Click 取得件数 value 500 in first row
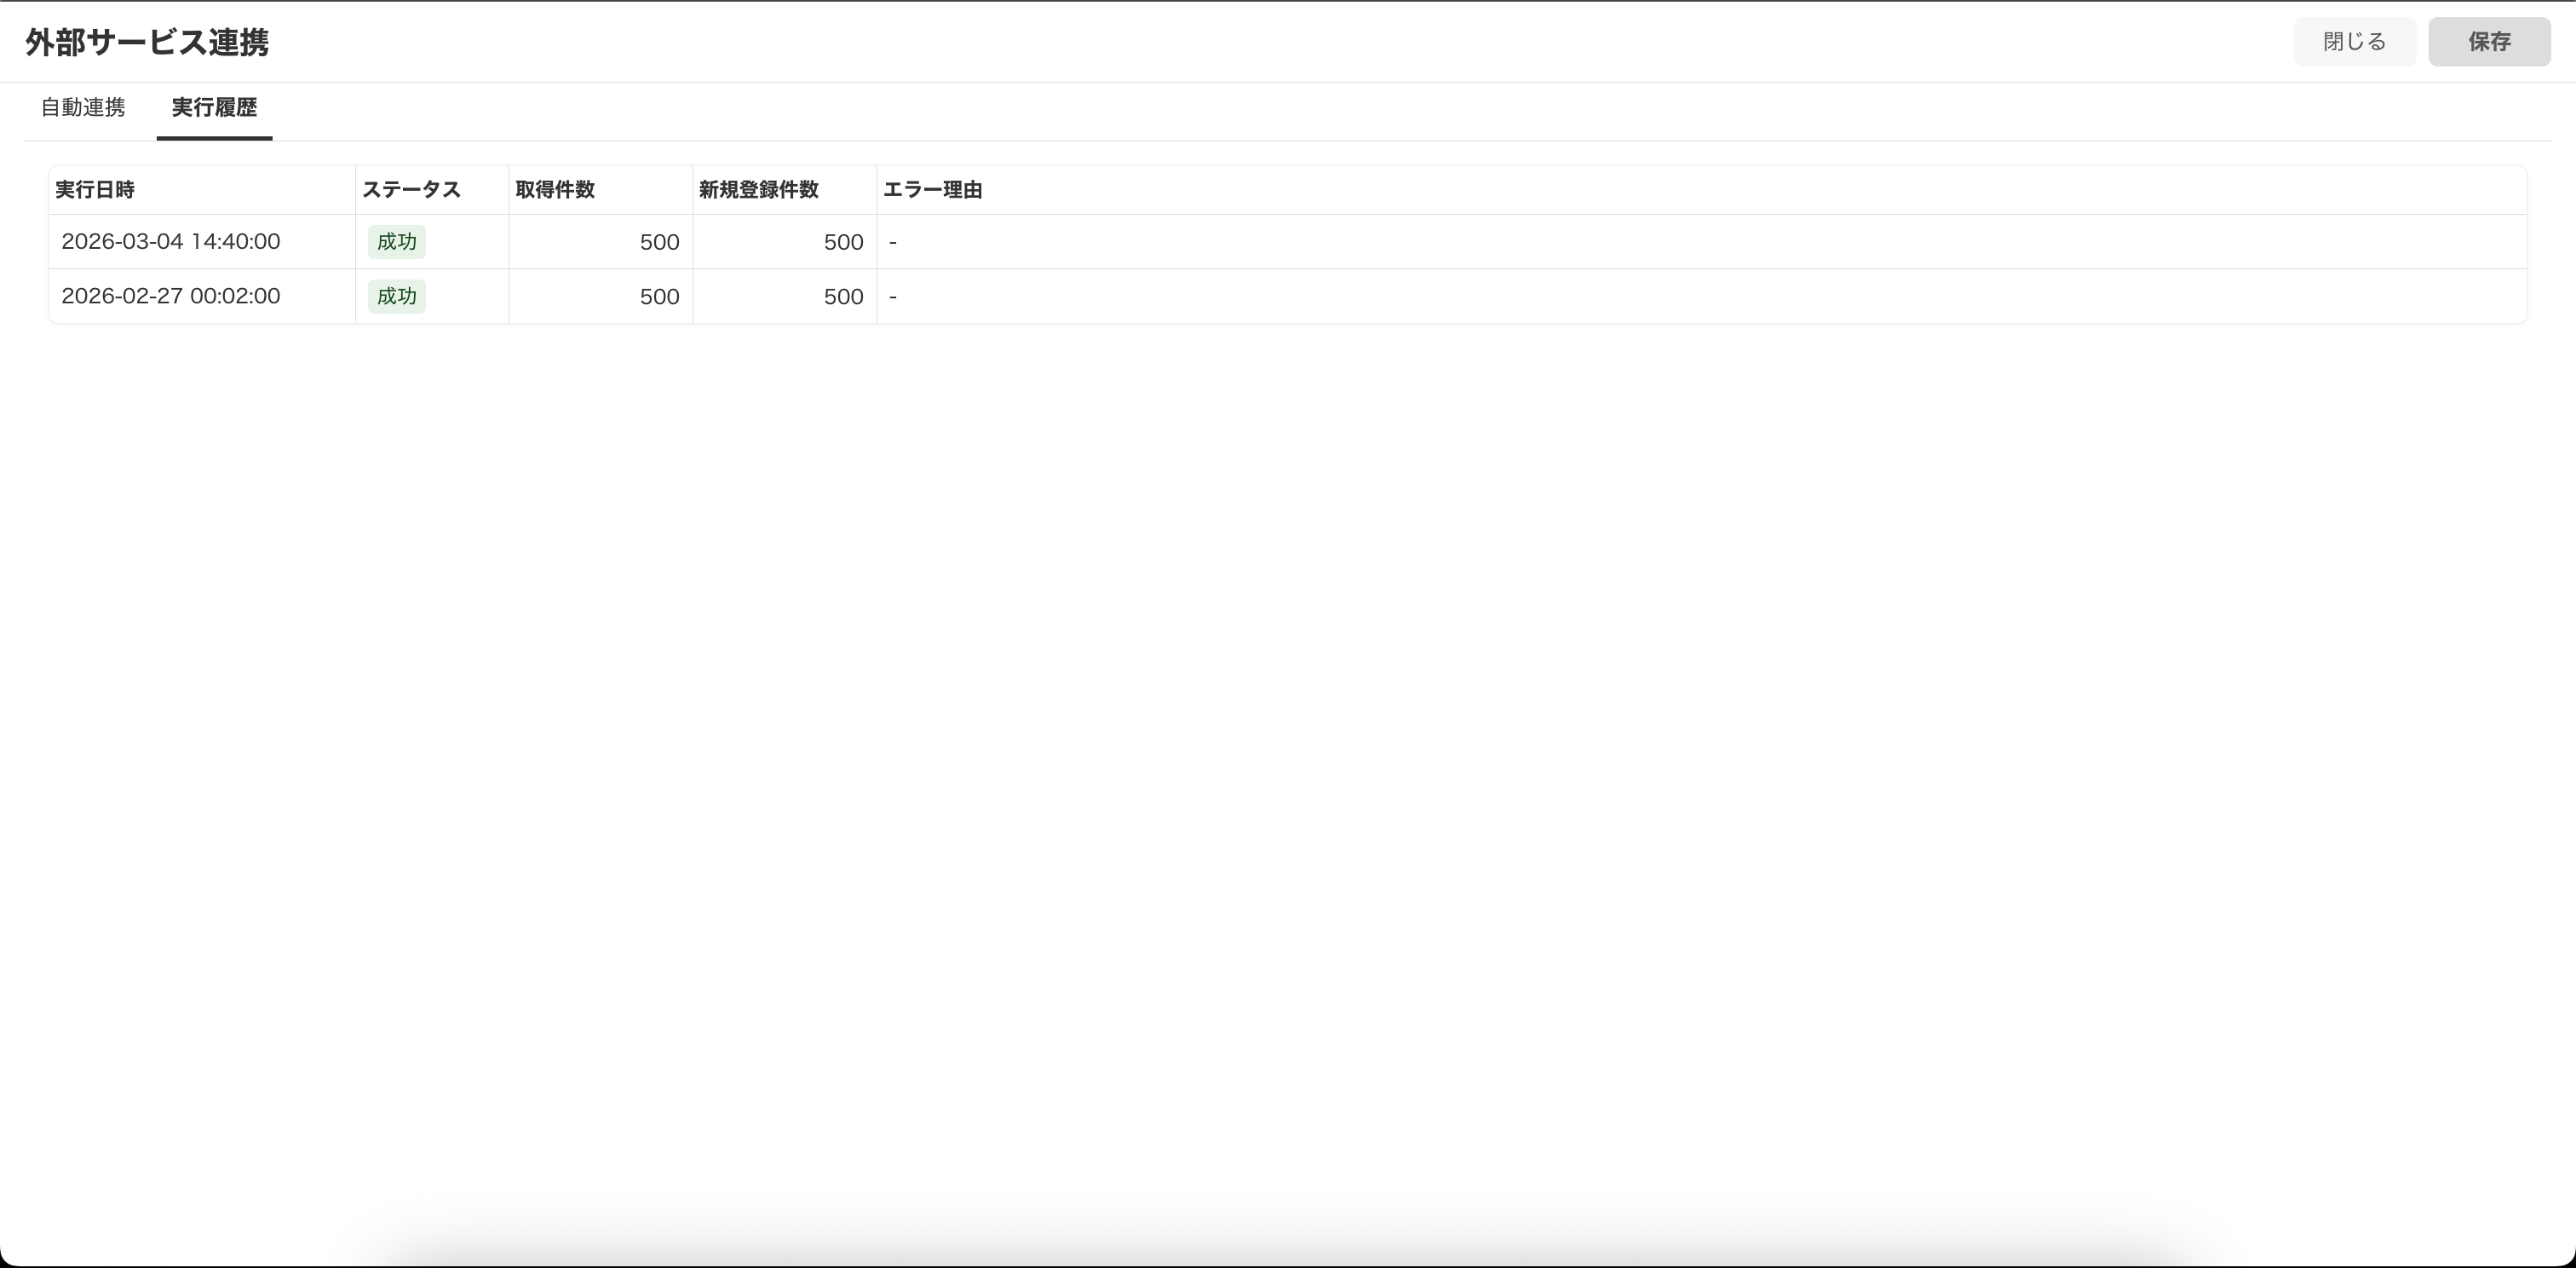The width and height of the screenshot is (2576, 1268). (659, 242)
